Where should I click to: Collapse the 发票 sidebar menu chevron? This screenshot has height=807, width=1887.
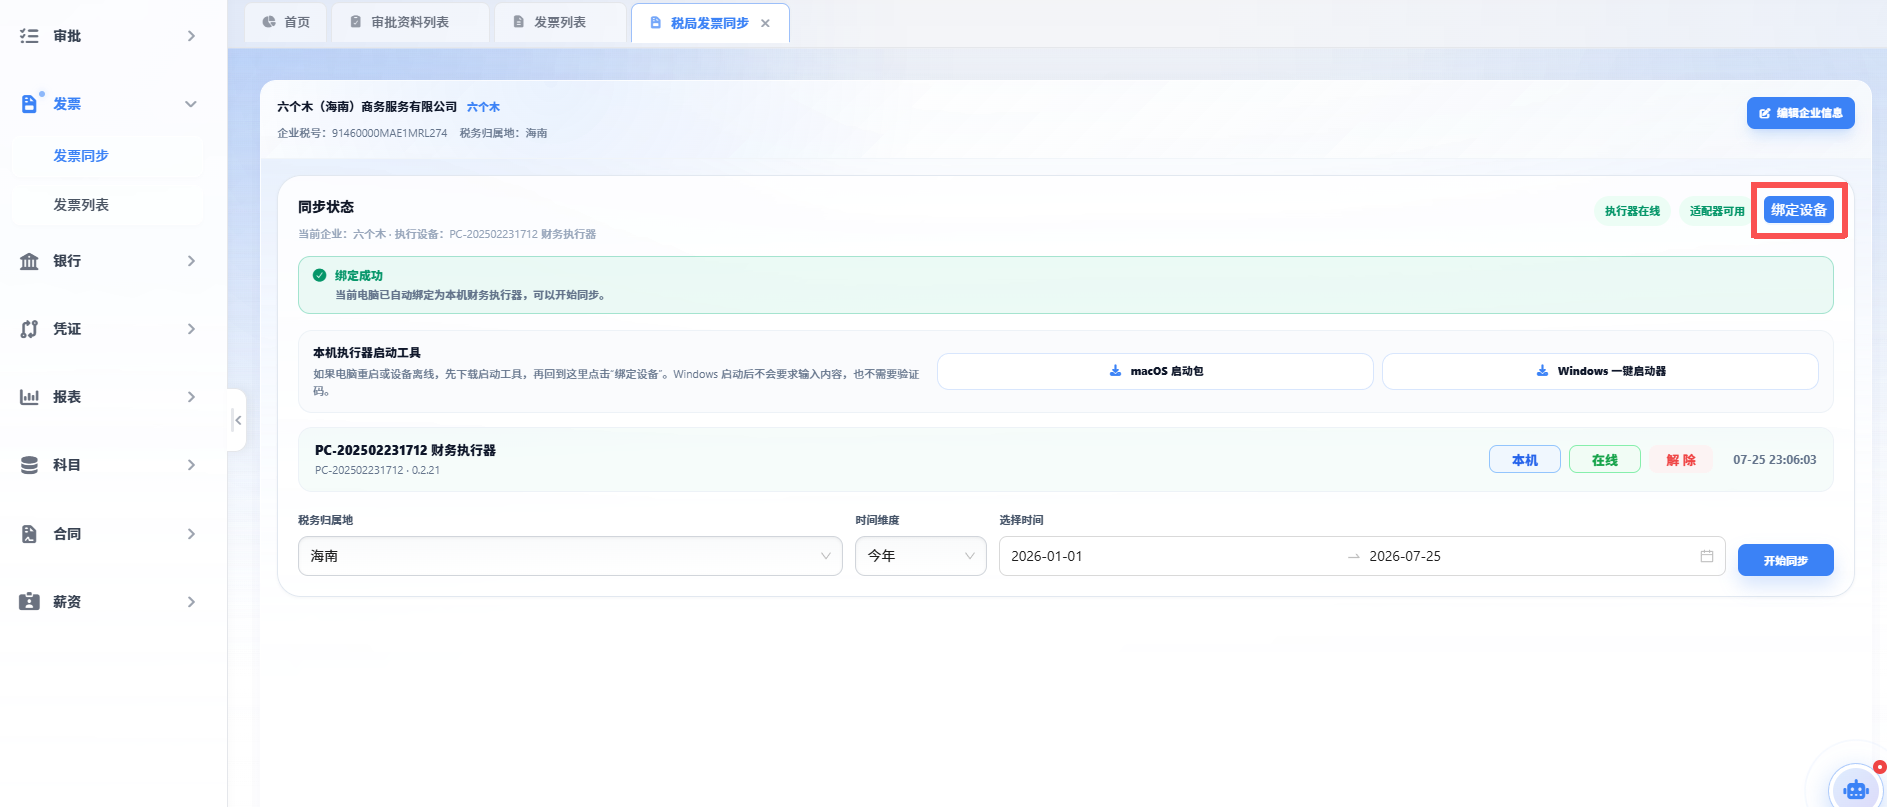[191, 104]
